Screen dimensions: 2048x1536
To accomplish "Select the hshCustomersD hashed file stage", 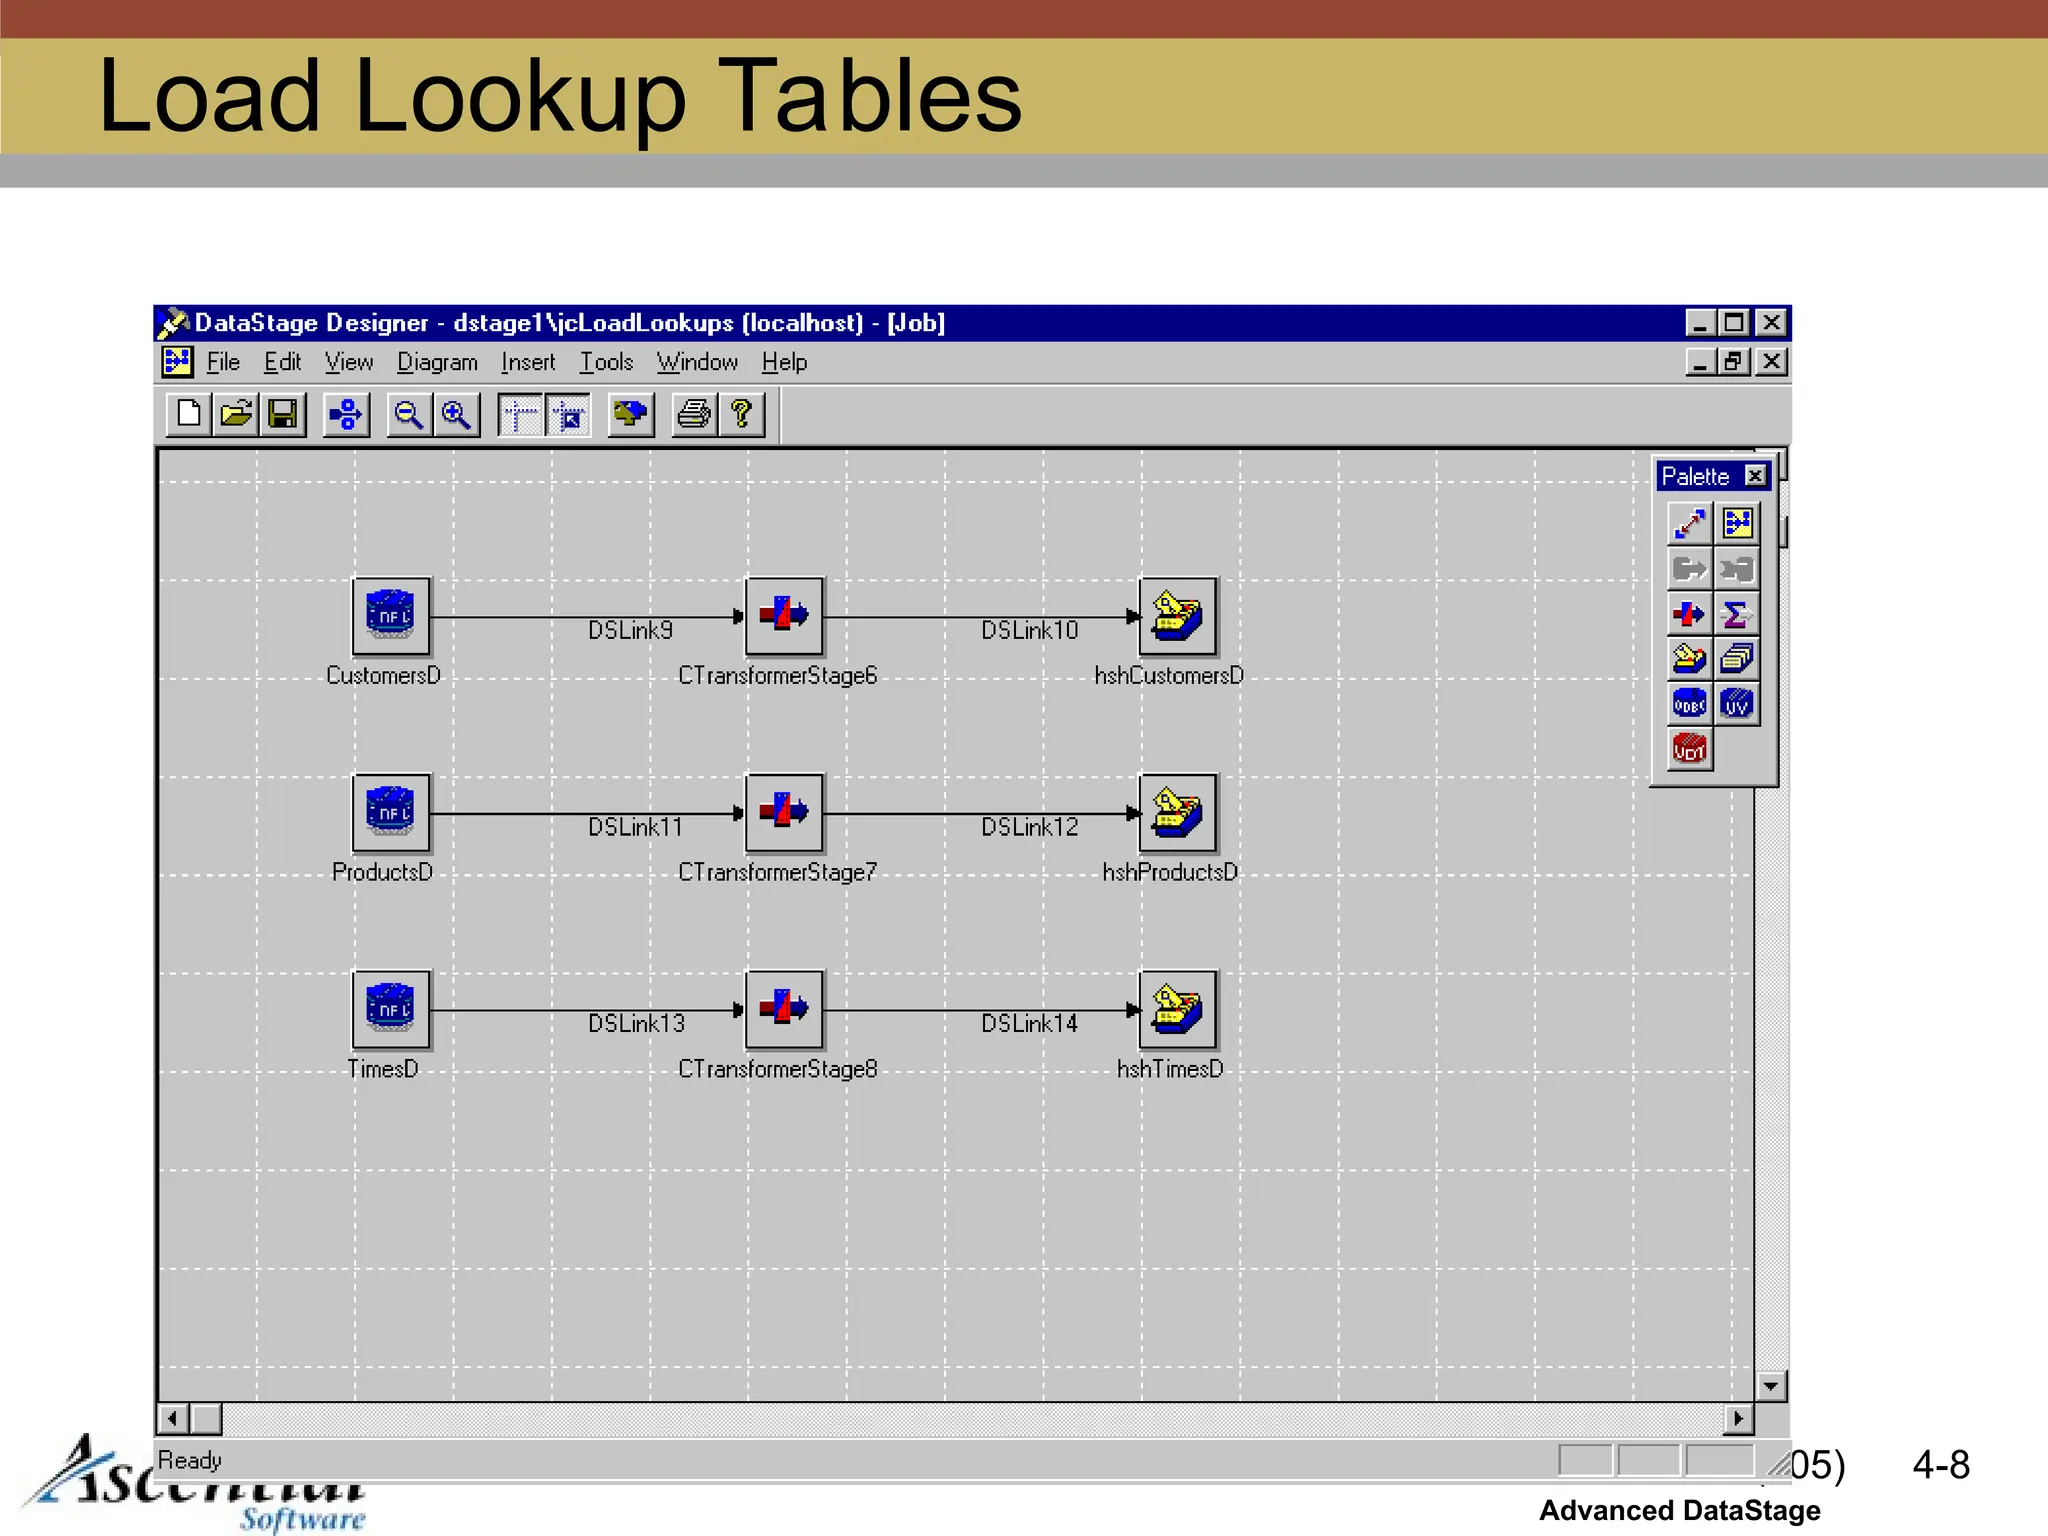I will [1178, 616].
